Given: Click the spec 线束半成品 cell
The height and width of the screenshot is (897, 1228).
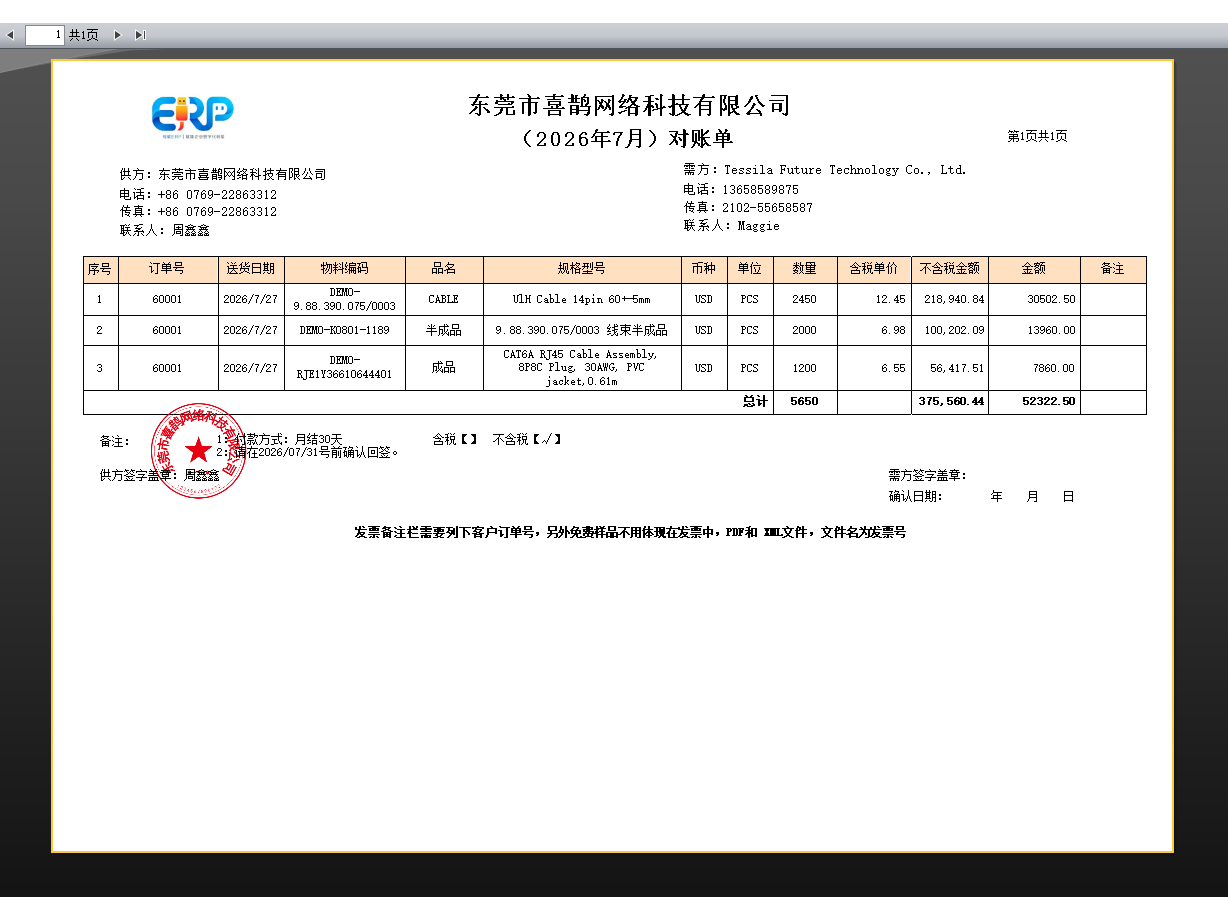Looking at the screenshot, I should pos(582,330).
